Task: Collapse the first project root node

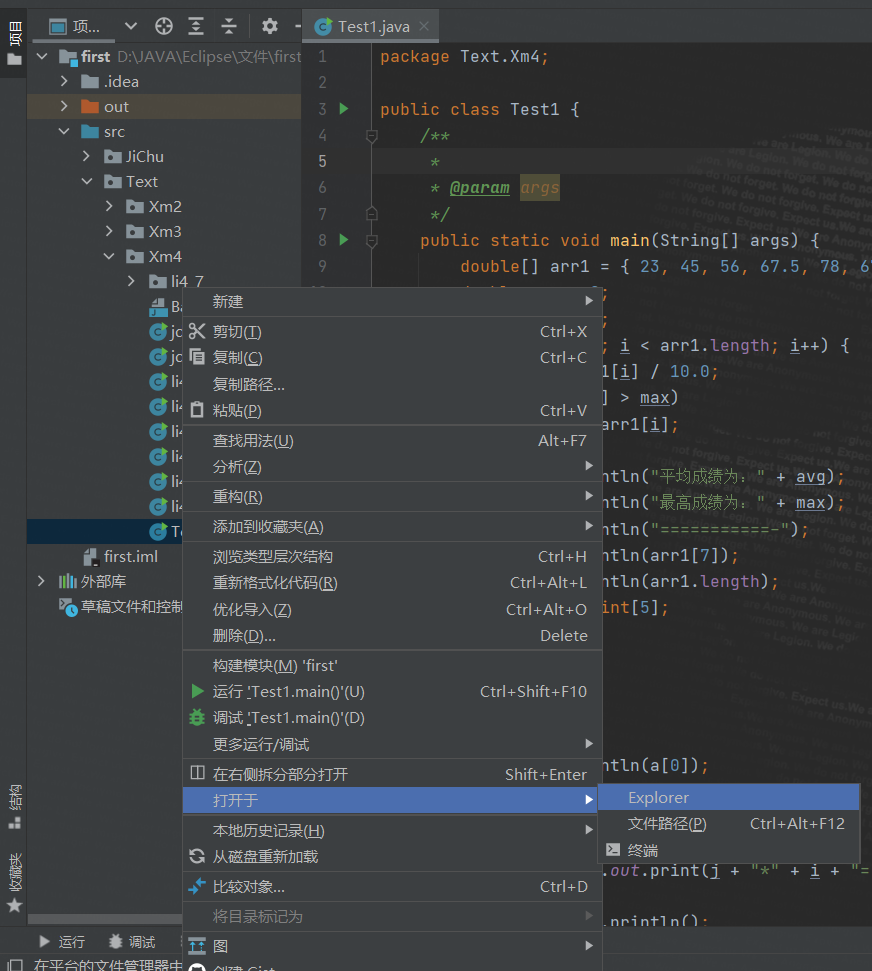Action: [x=42, y=56]
